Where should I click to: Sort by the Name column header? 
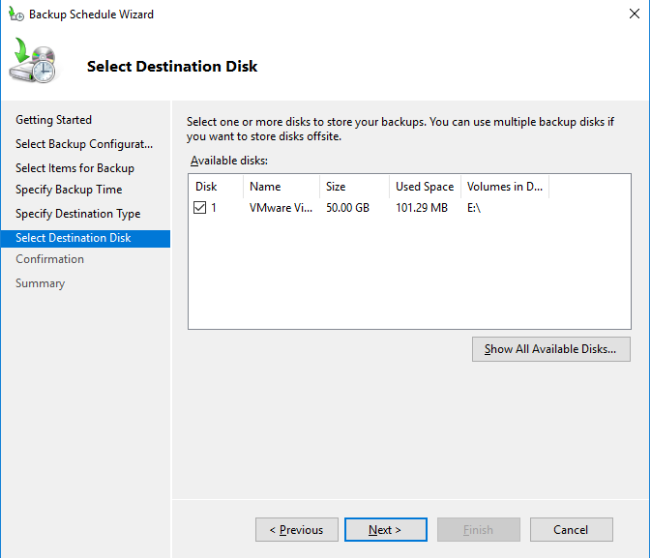click(281, 187)
